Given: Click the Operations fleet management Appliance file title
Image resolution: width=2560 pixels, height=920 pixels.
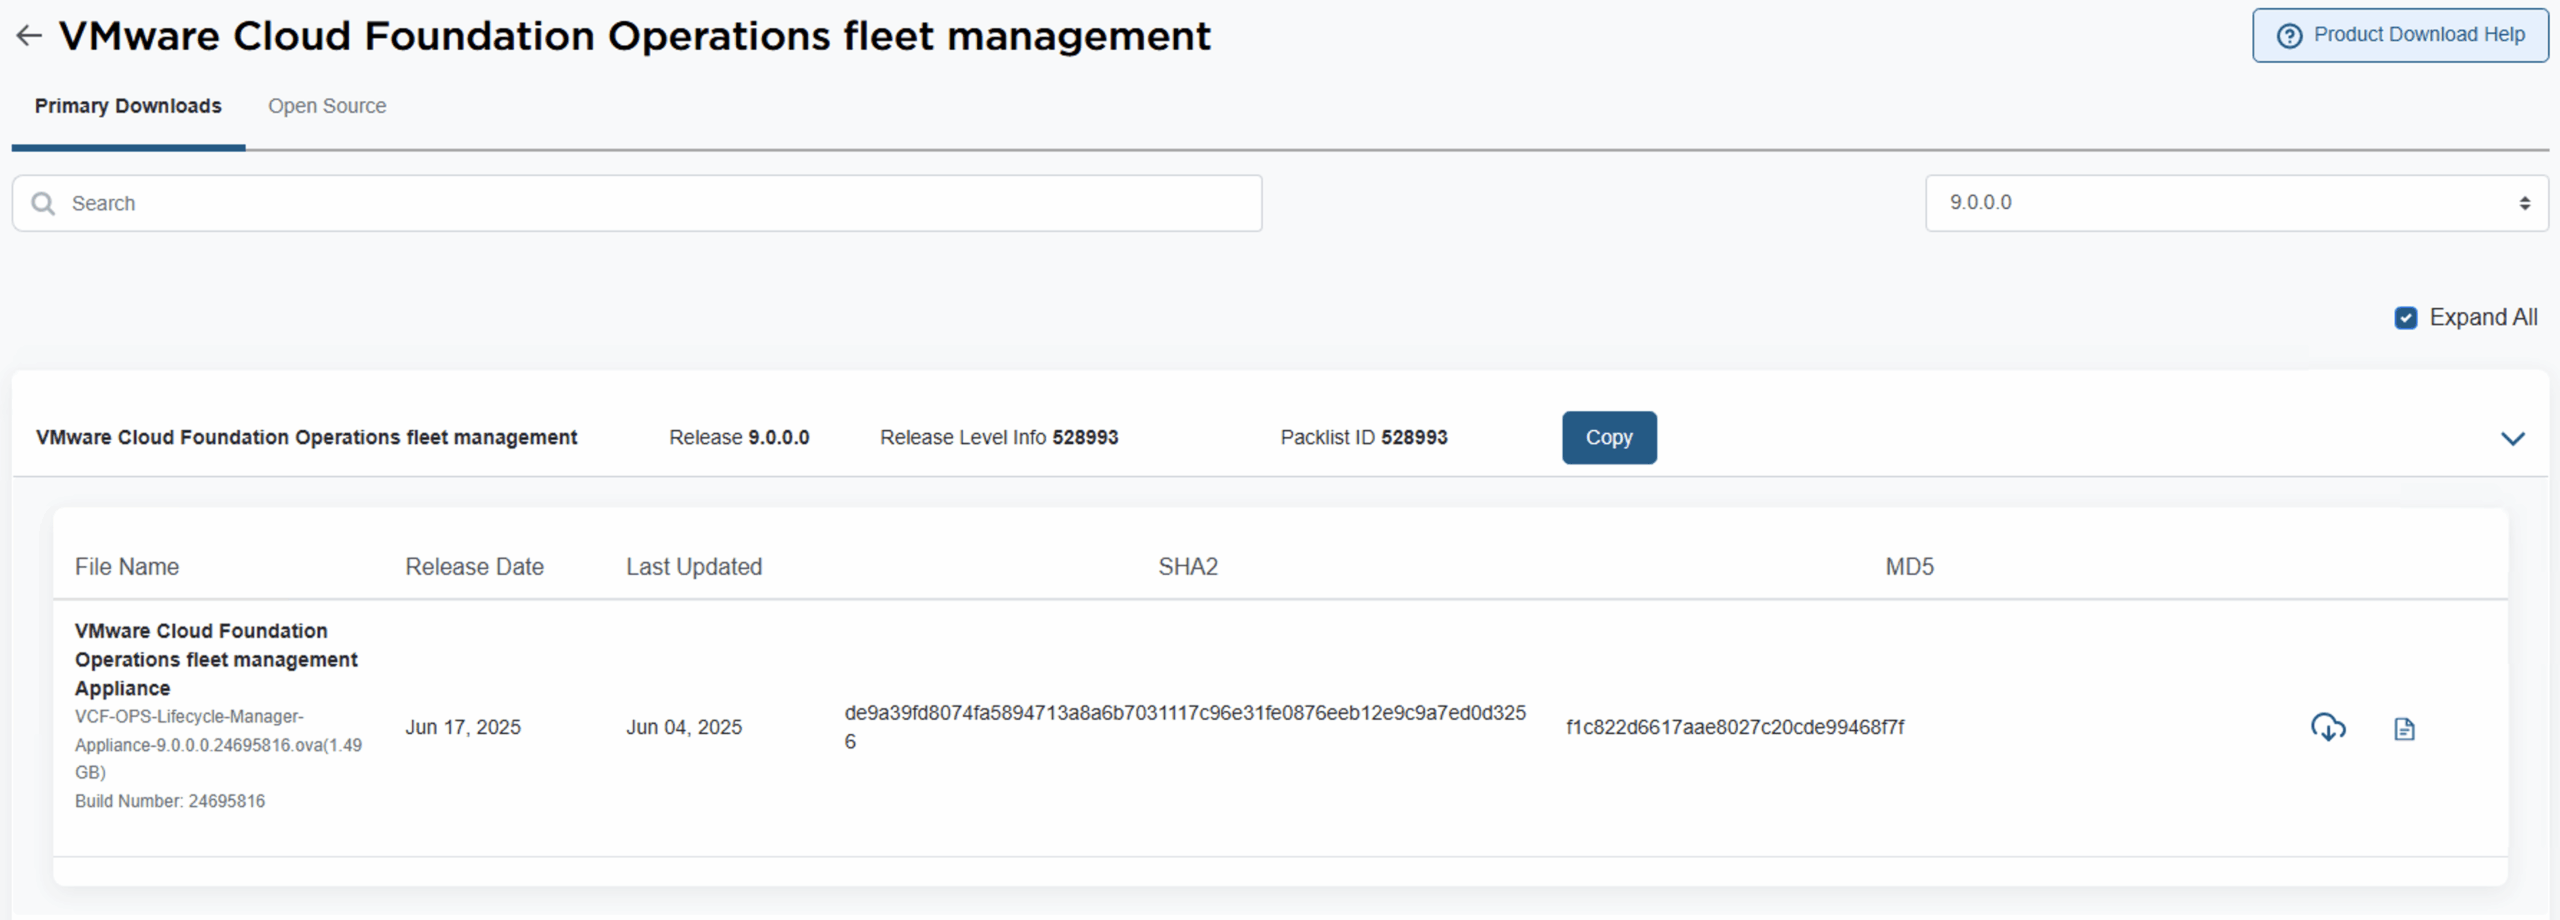Looking at the screenshot, I should 216,660.
